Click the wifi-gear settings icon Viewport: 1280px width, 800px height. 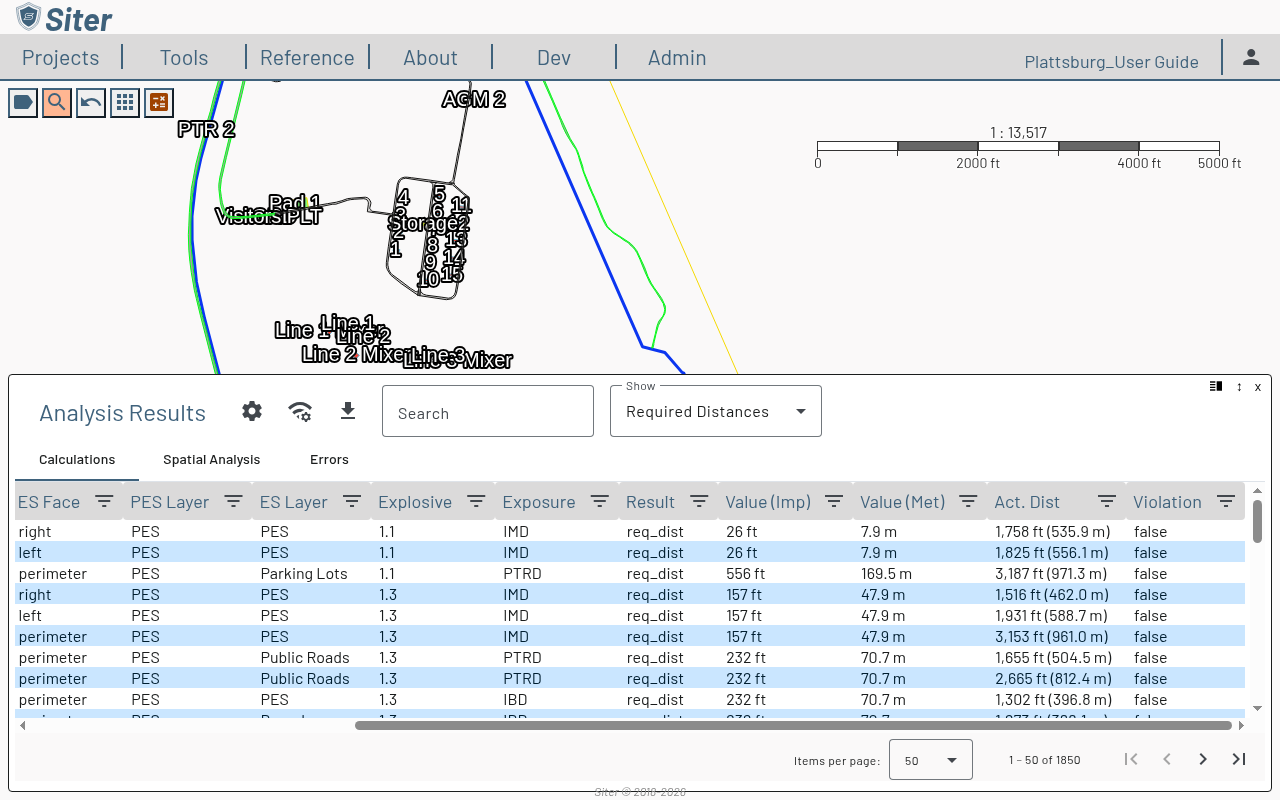click(300, 411)
